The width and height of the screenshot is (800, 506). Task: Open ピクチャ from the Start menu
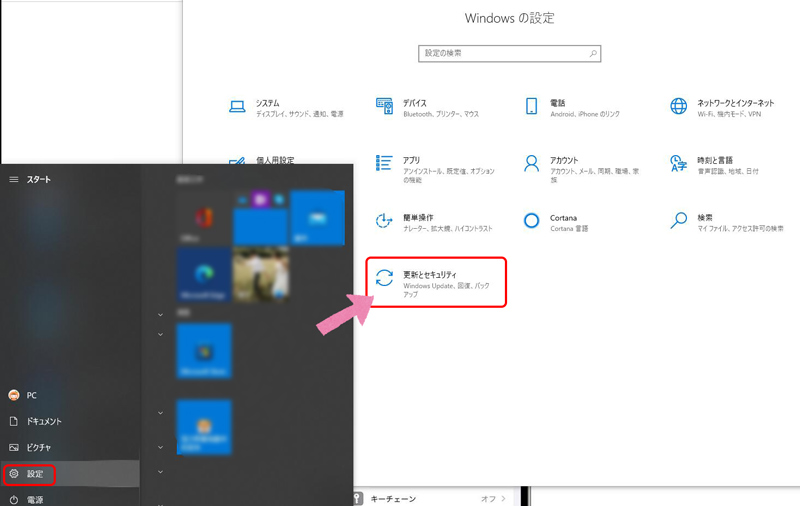point(30,447)
